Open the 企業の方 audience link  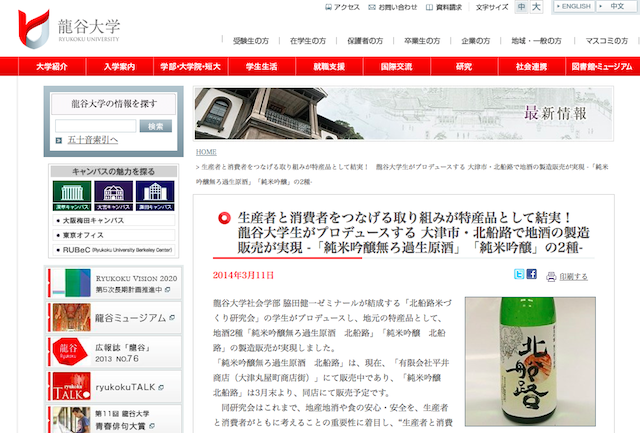point(476,41)
